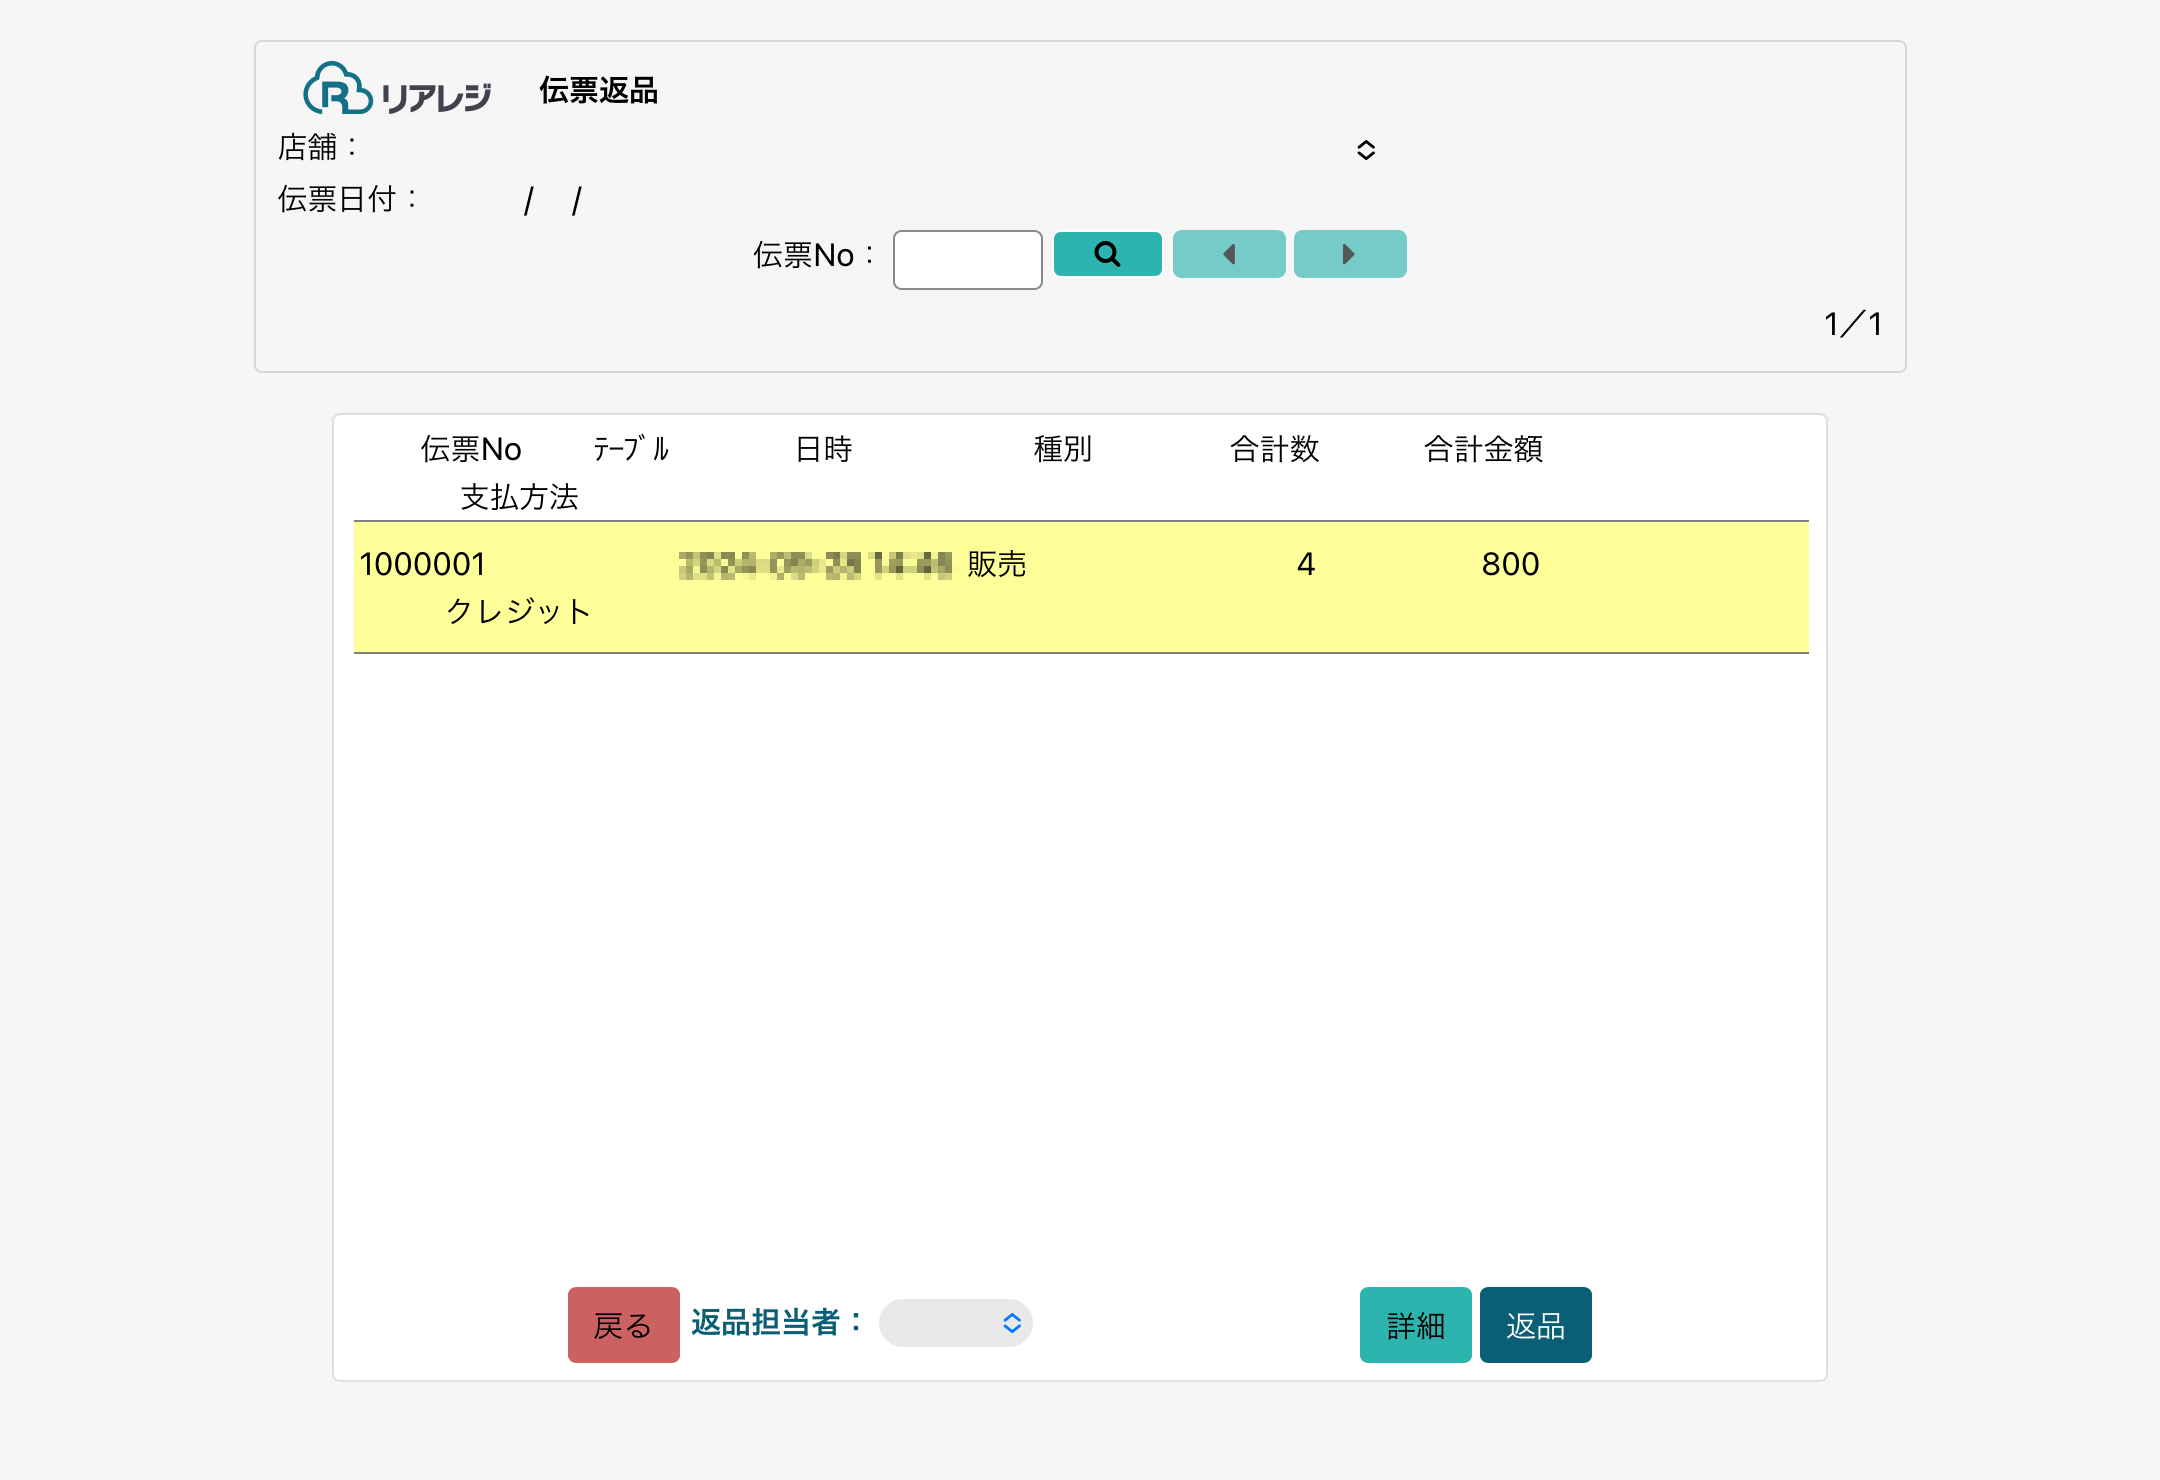Click the magnifier search button

[1107, 254]
